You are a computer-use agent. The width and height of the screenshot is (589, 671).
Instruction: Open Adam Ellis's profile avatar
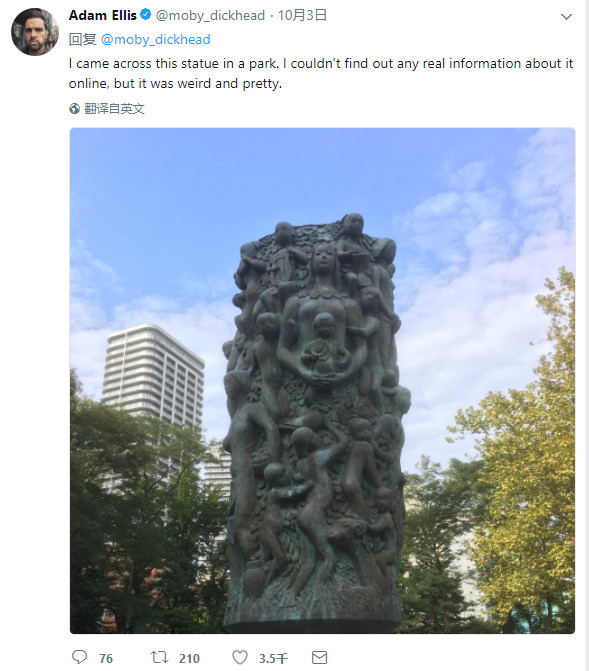point(35,32)
